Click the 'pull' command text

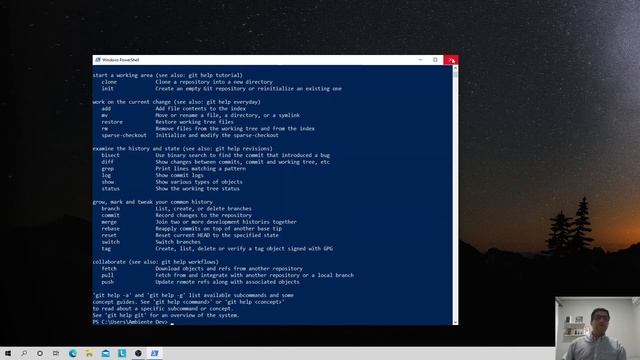click(108, 276)
